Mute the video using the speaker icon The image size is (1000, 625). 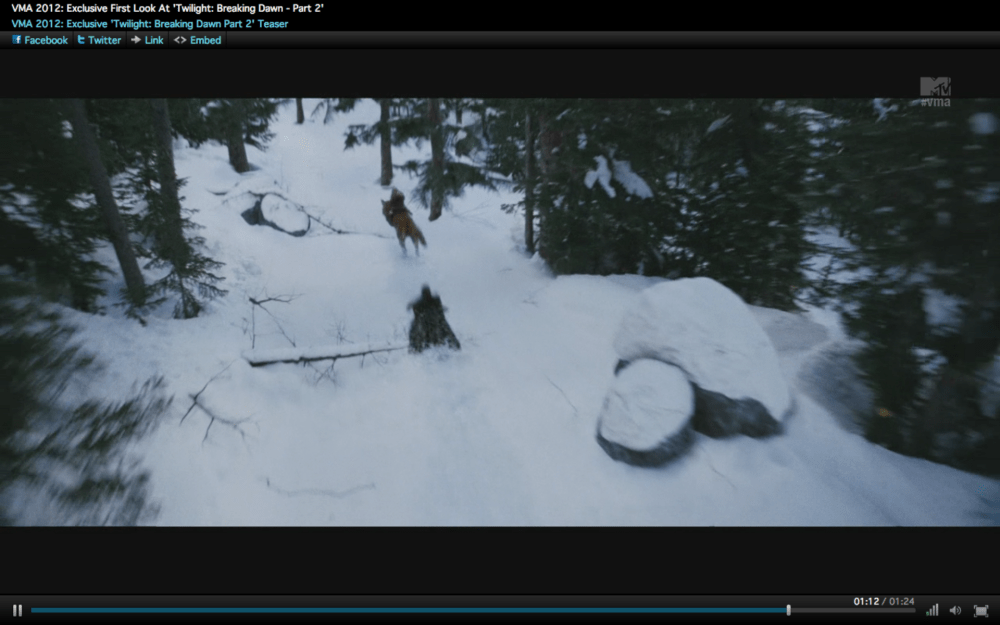tap(955, 610)
